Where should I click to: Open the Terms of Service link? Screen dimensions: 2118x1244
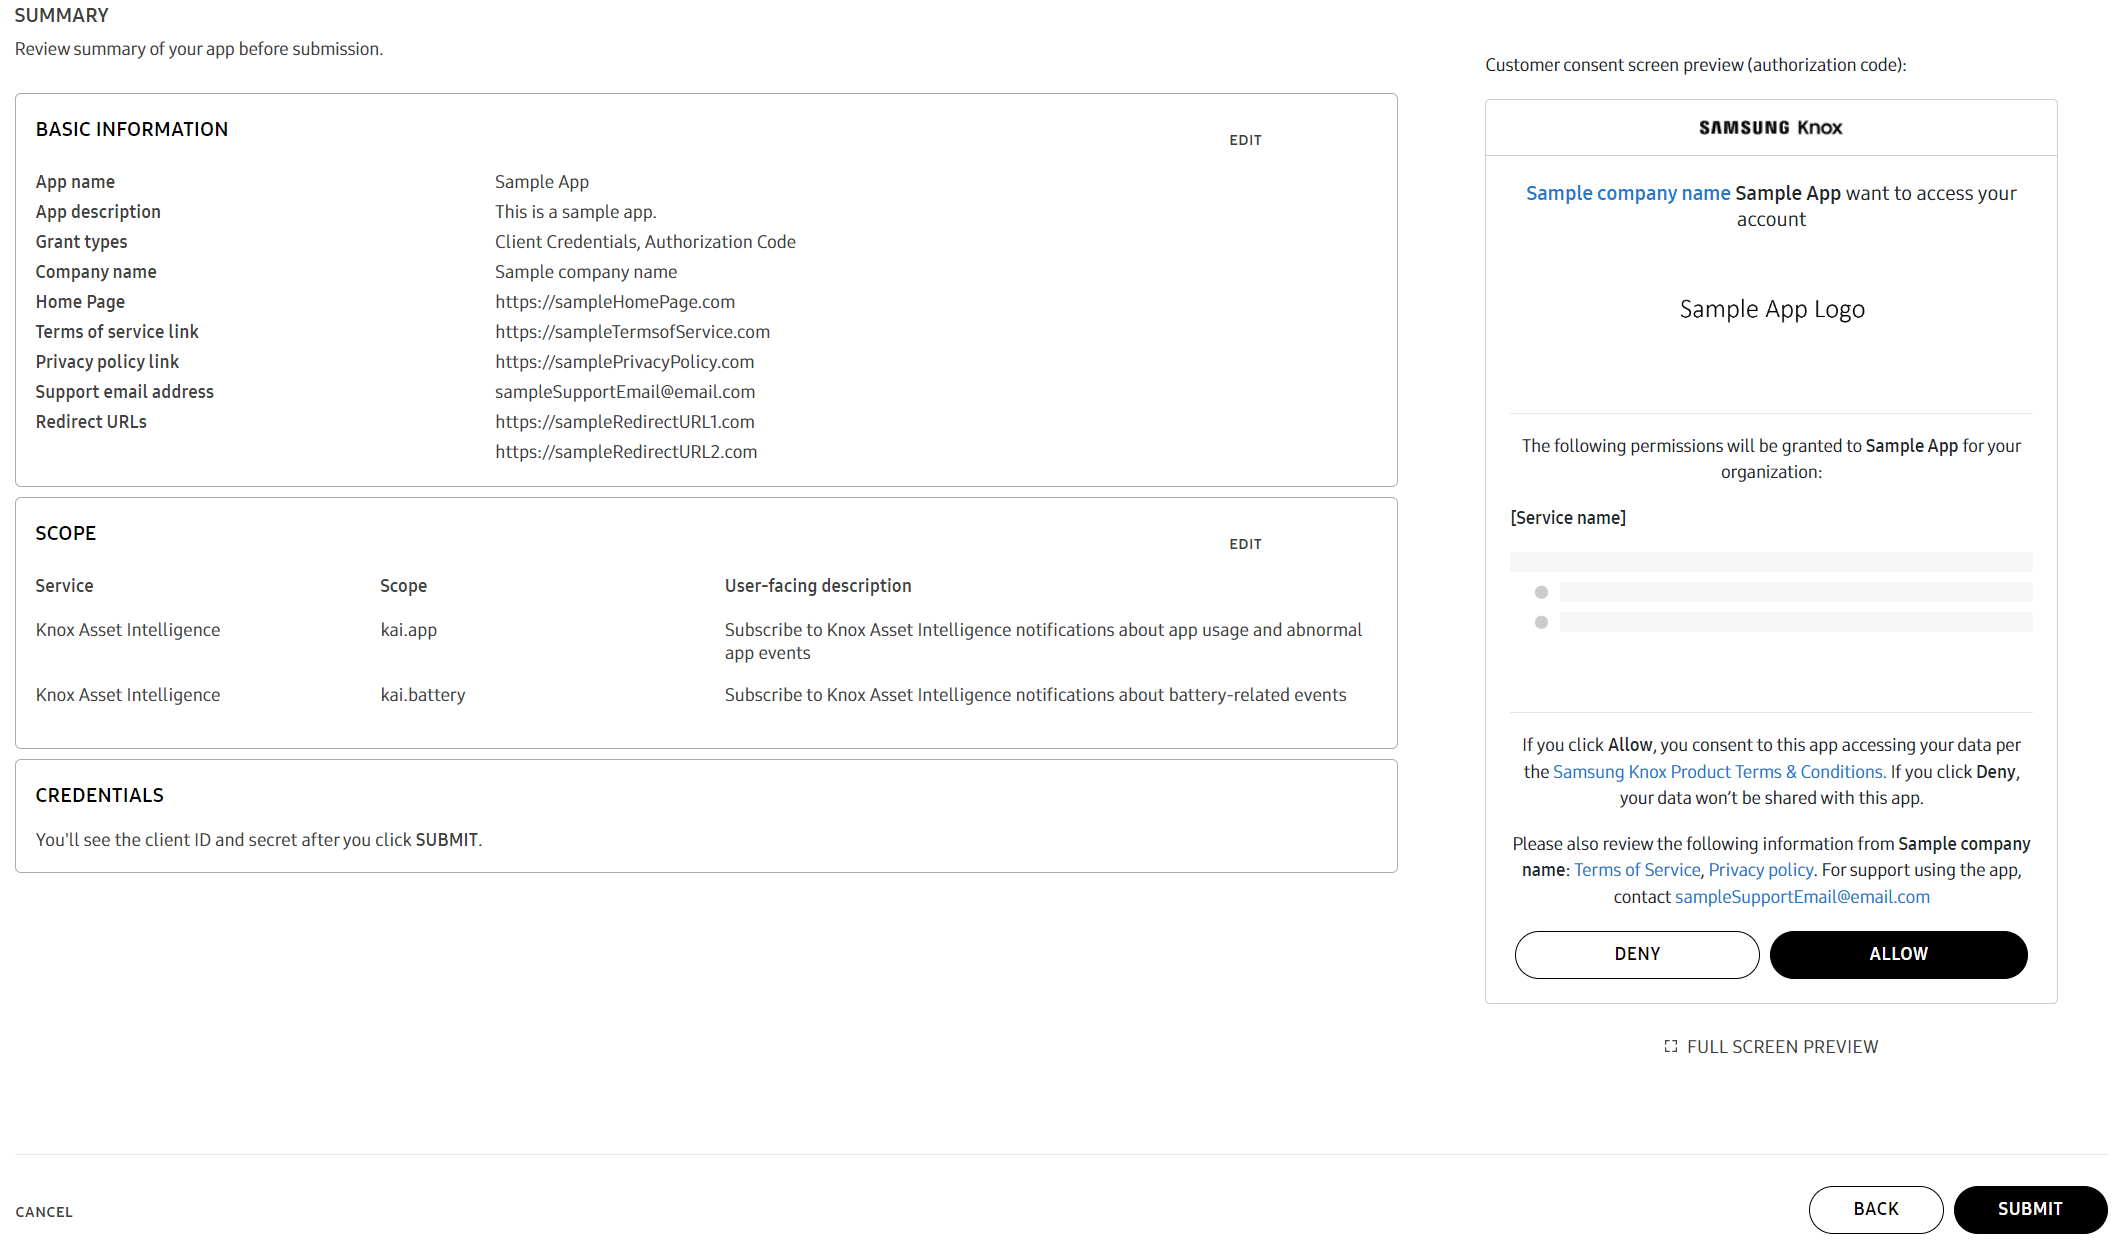pos(1636,870)
